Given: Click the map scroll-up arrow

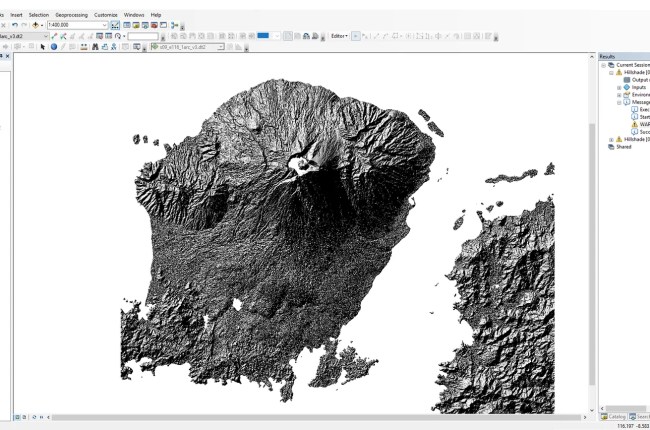Looking at the screenshot, I should pos(592,56).
